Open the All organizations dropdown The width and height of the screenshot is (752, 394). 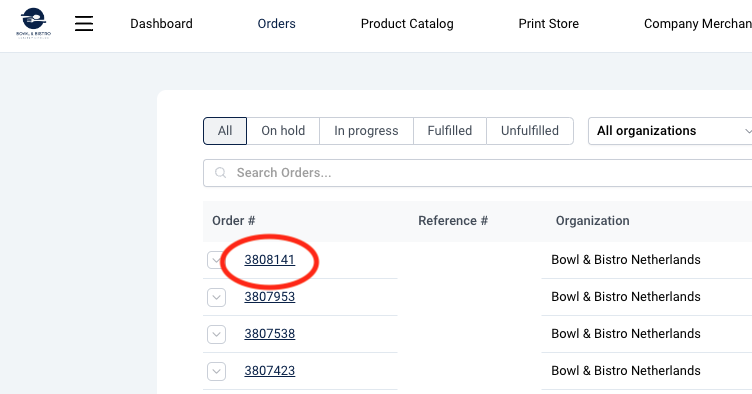[x=671, y=131]
